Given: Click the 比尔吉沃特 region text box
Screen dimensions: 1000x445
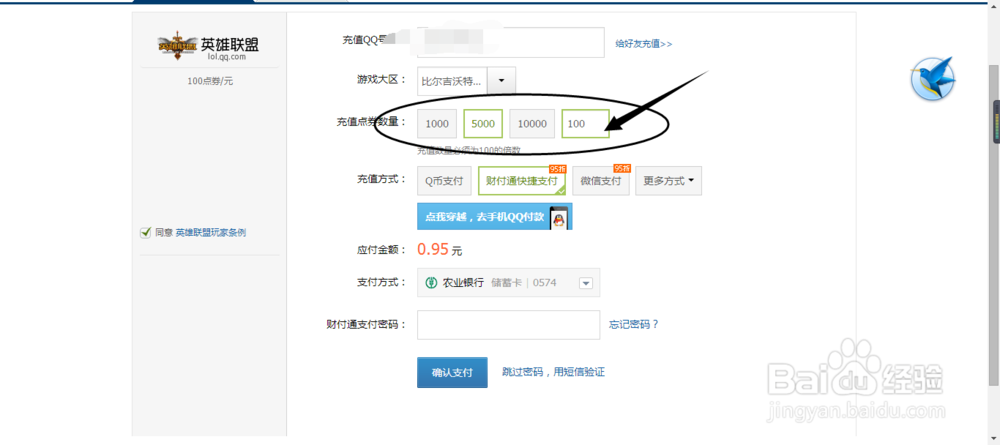Looking at the screenshot, I should (x=452, y=81).
